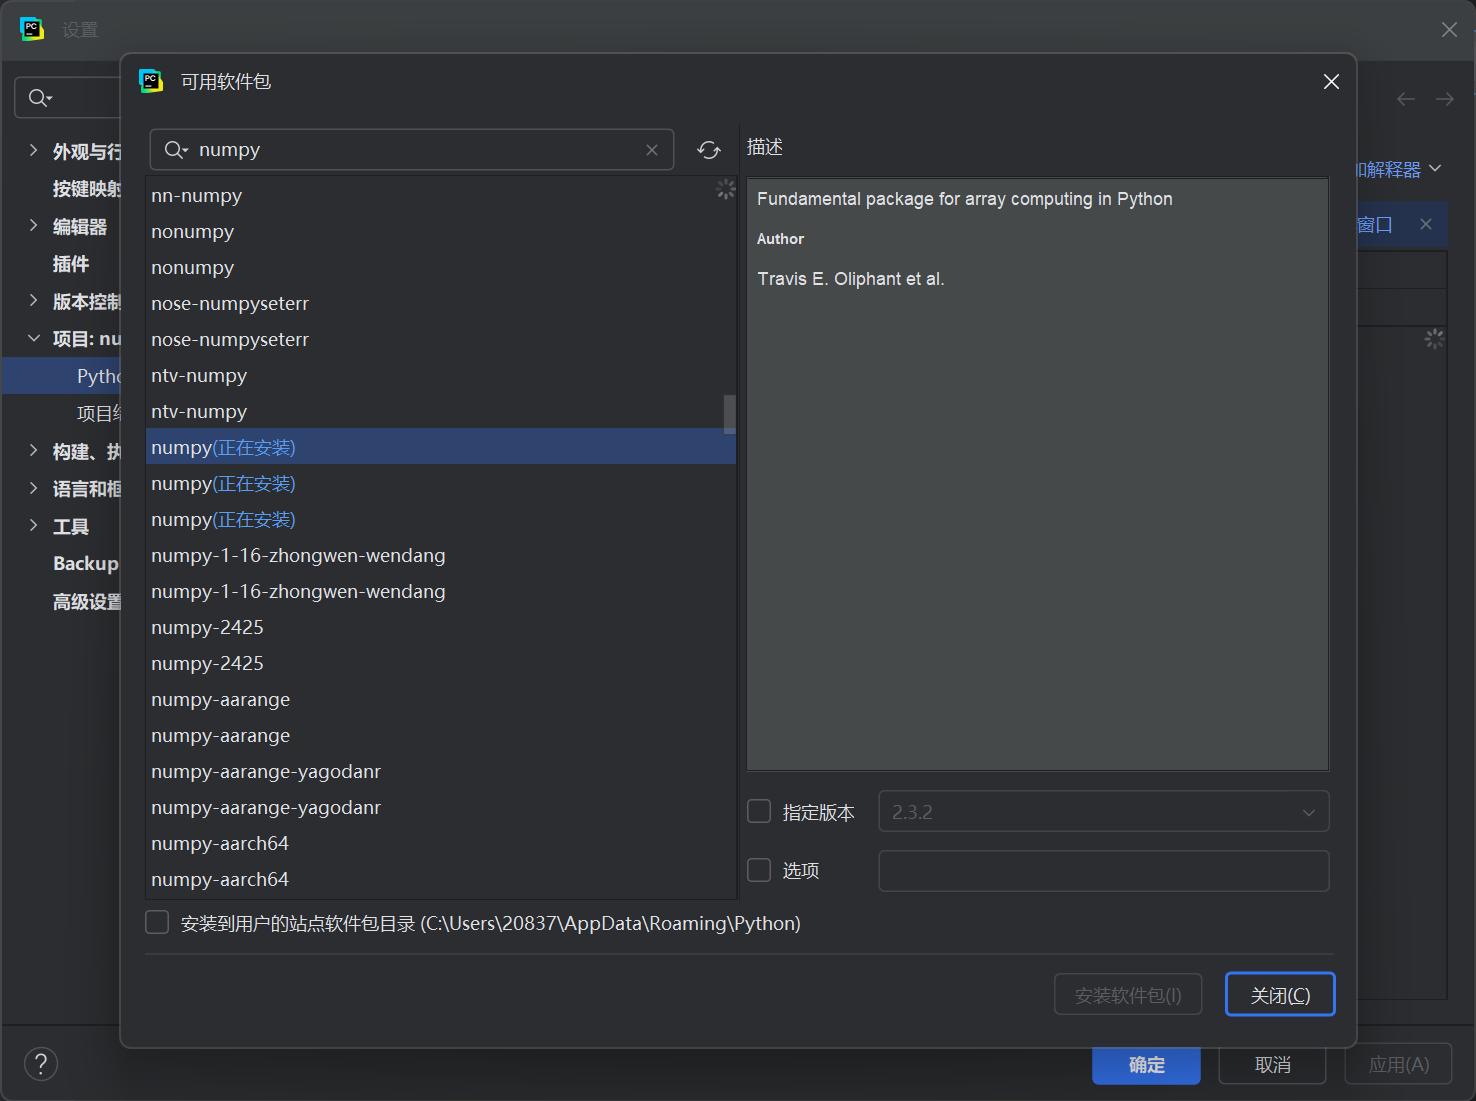Viewport: 1476px width, 1101px height.
Task: Click the help question mark icon
Action: 41,1064
